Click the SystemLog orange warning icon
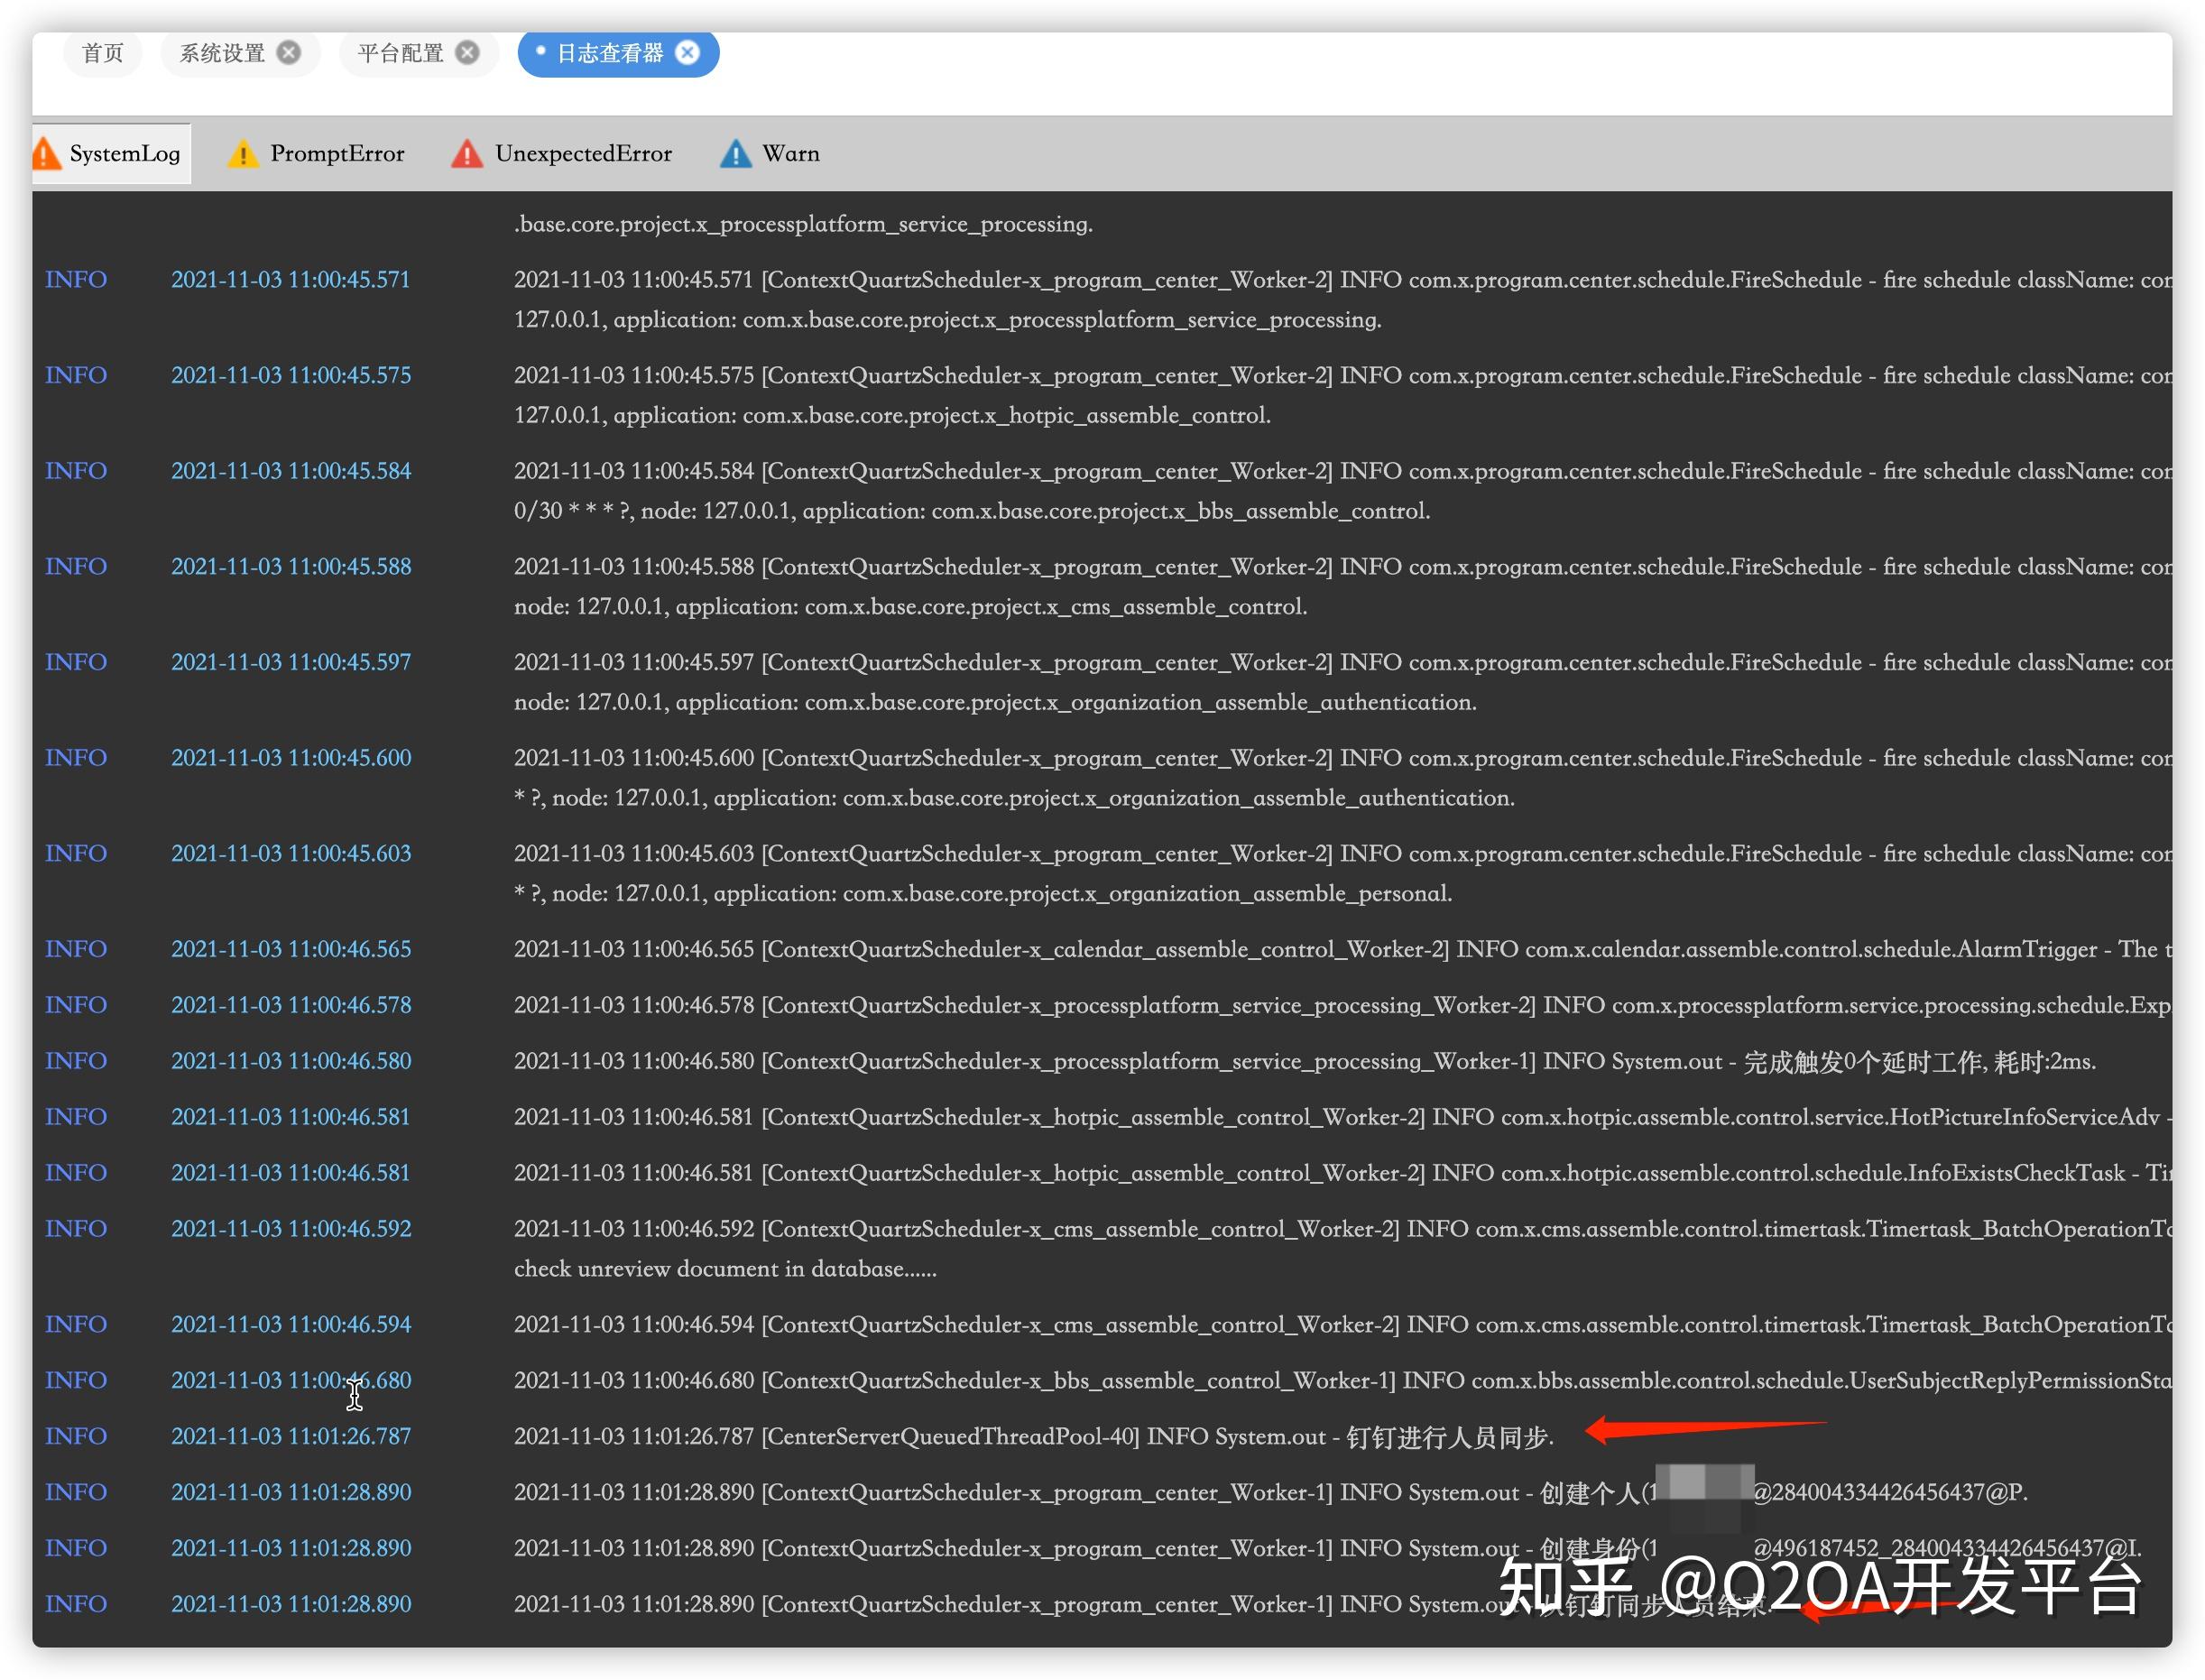Image resolution: width=2205 pixels, height=1680 pixels. tap(46, 154)
